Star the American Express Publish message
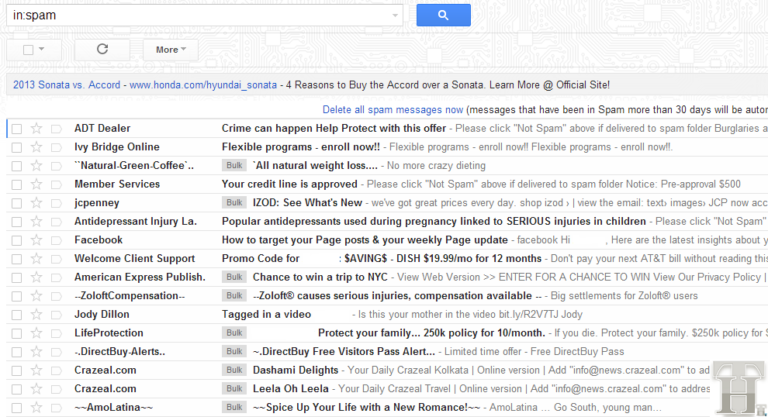Viewport: 768px width, 417px height. [36, 277]
